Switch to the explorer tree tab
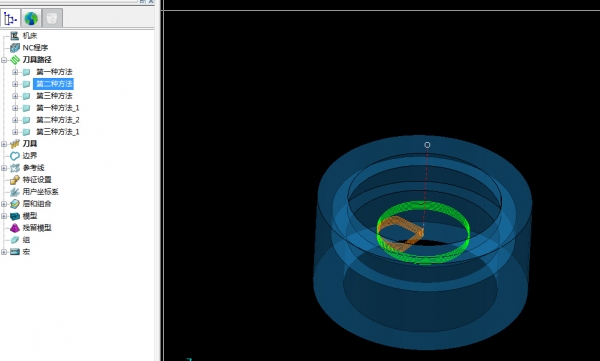Viewport: 600px width, 361px height. point(10,18)
